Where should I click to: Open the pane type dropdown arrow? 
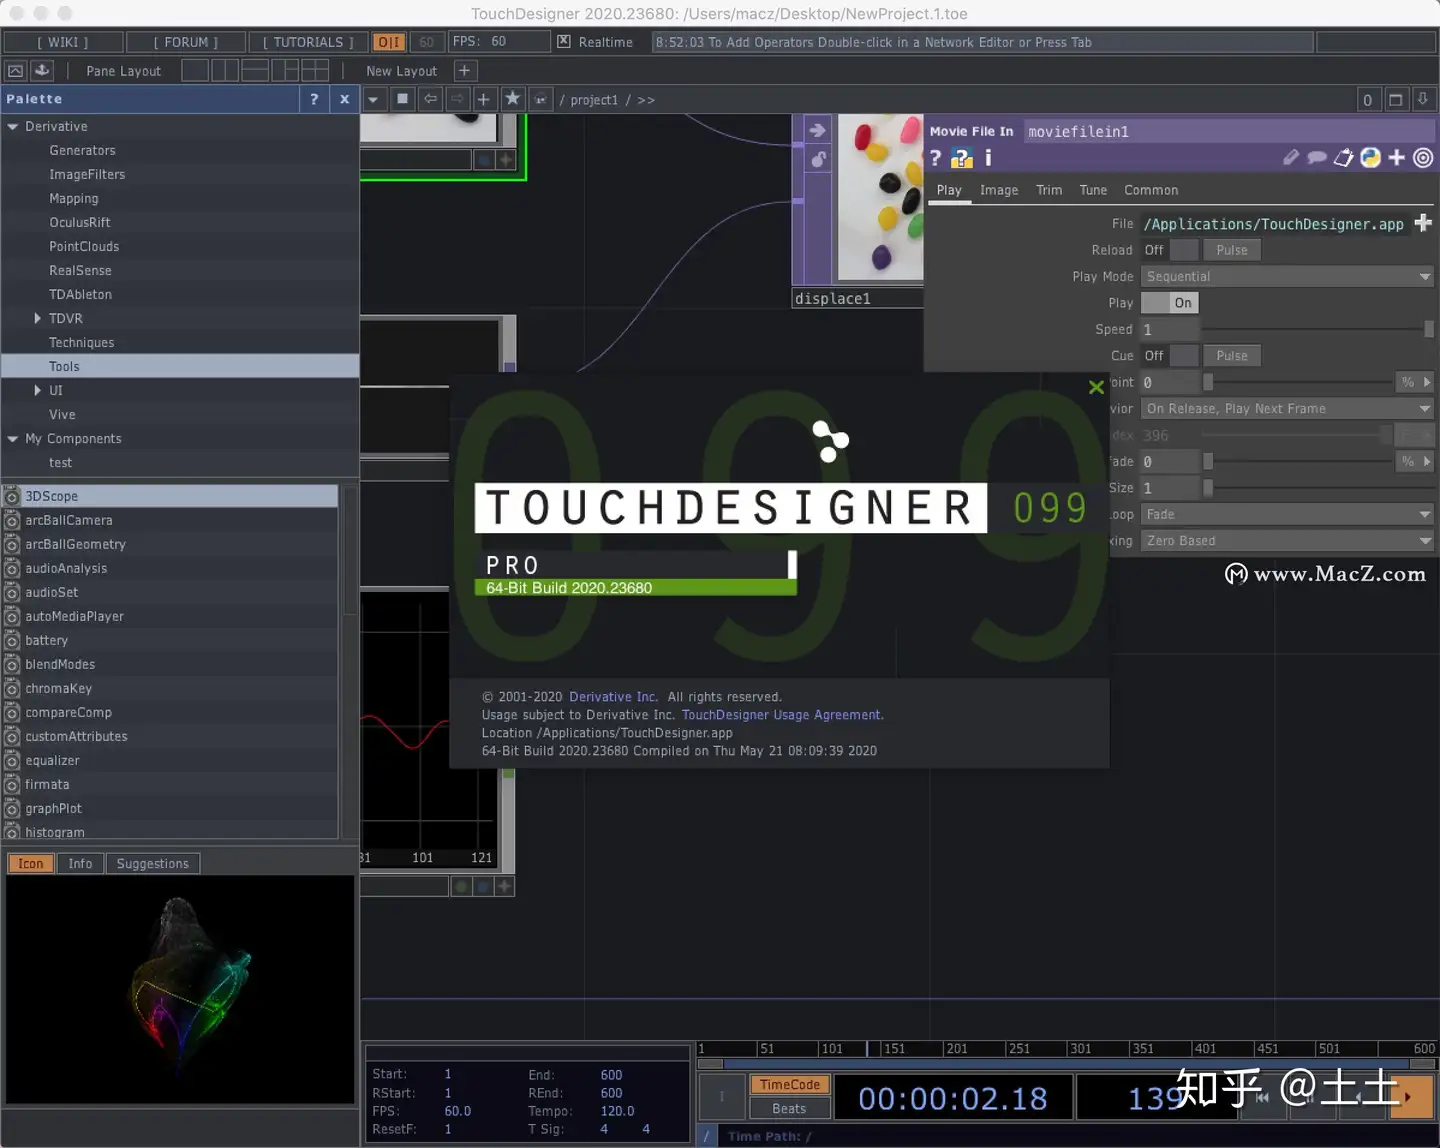[373, 99]
